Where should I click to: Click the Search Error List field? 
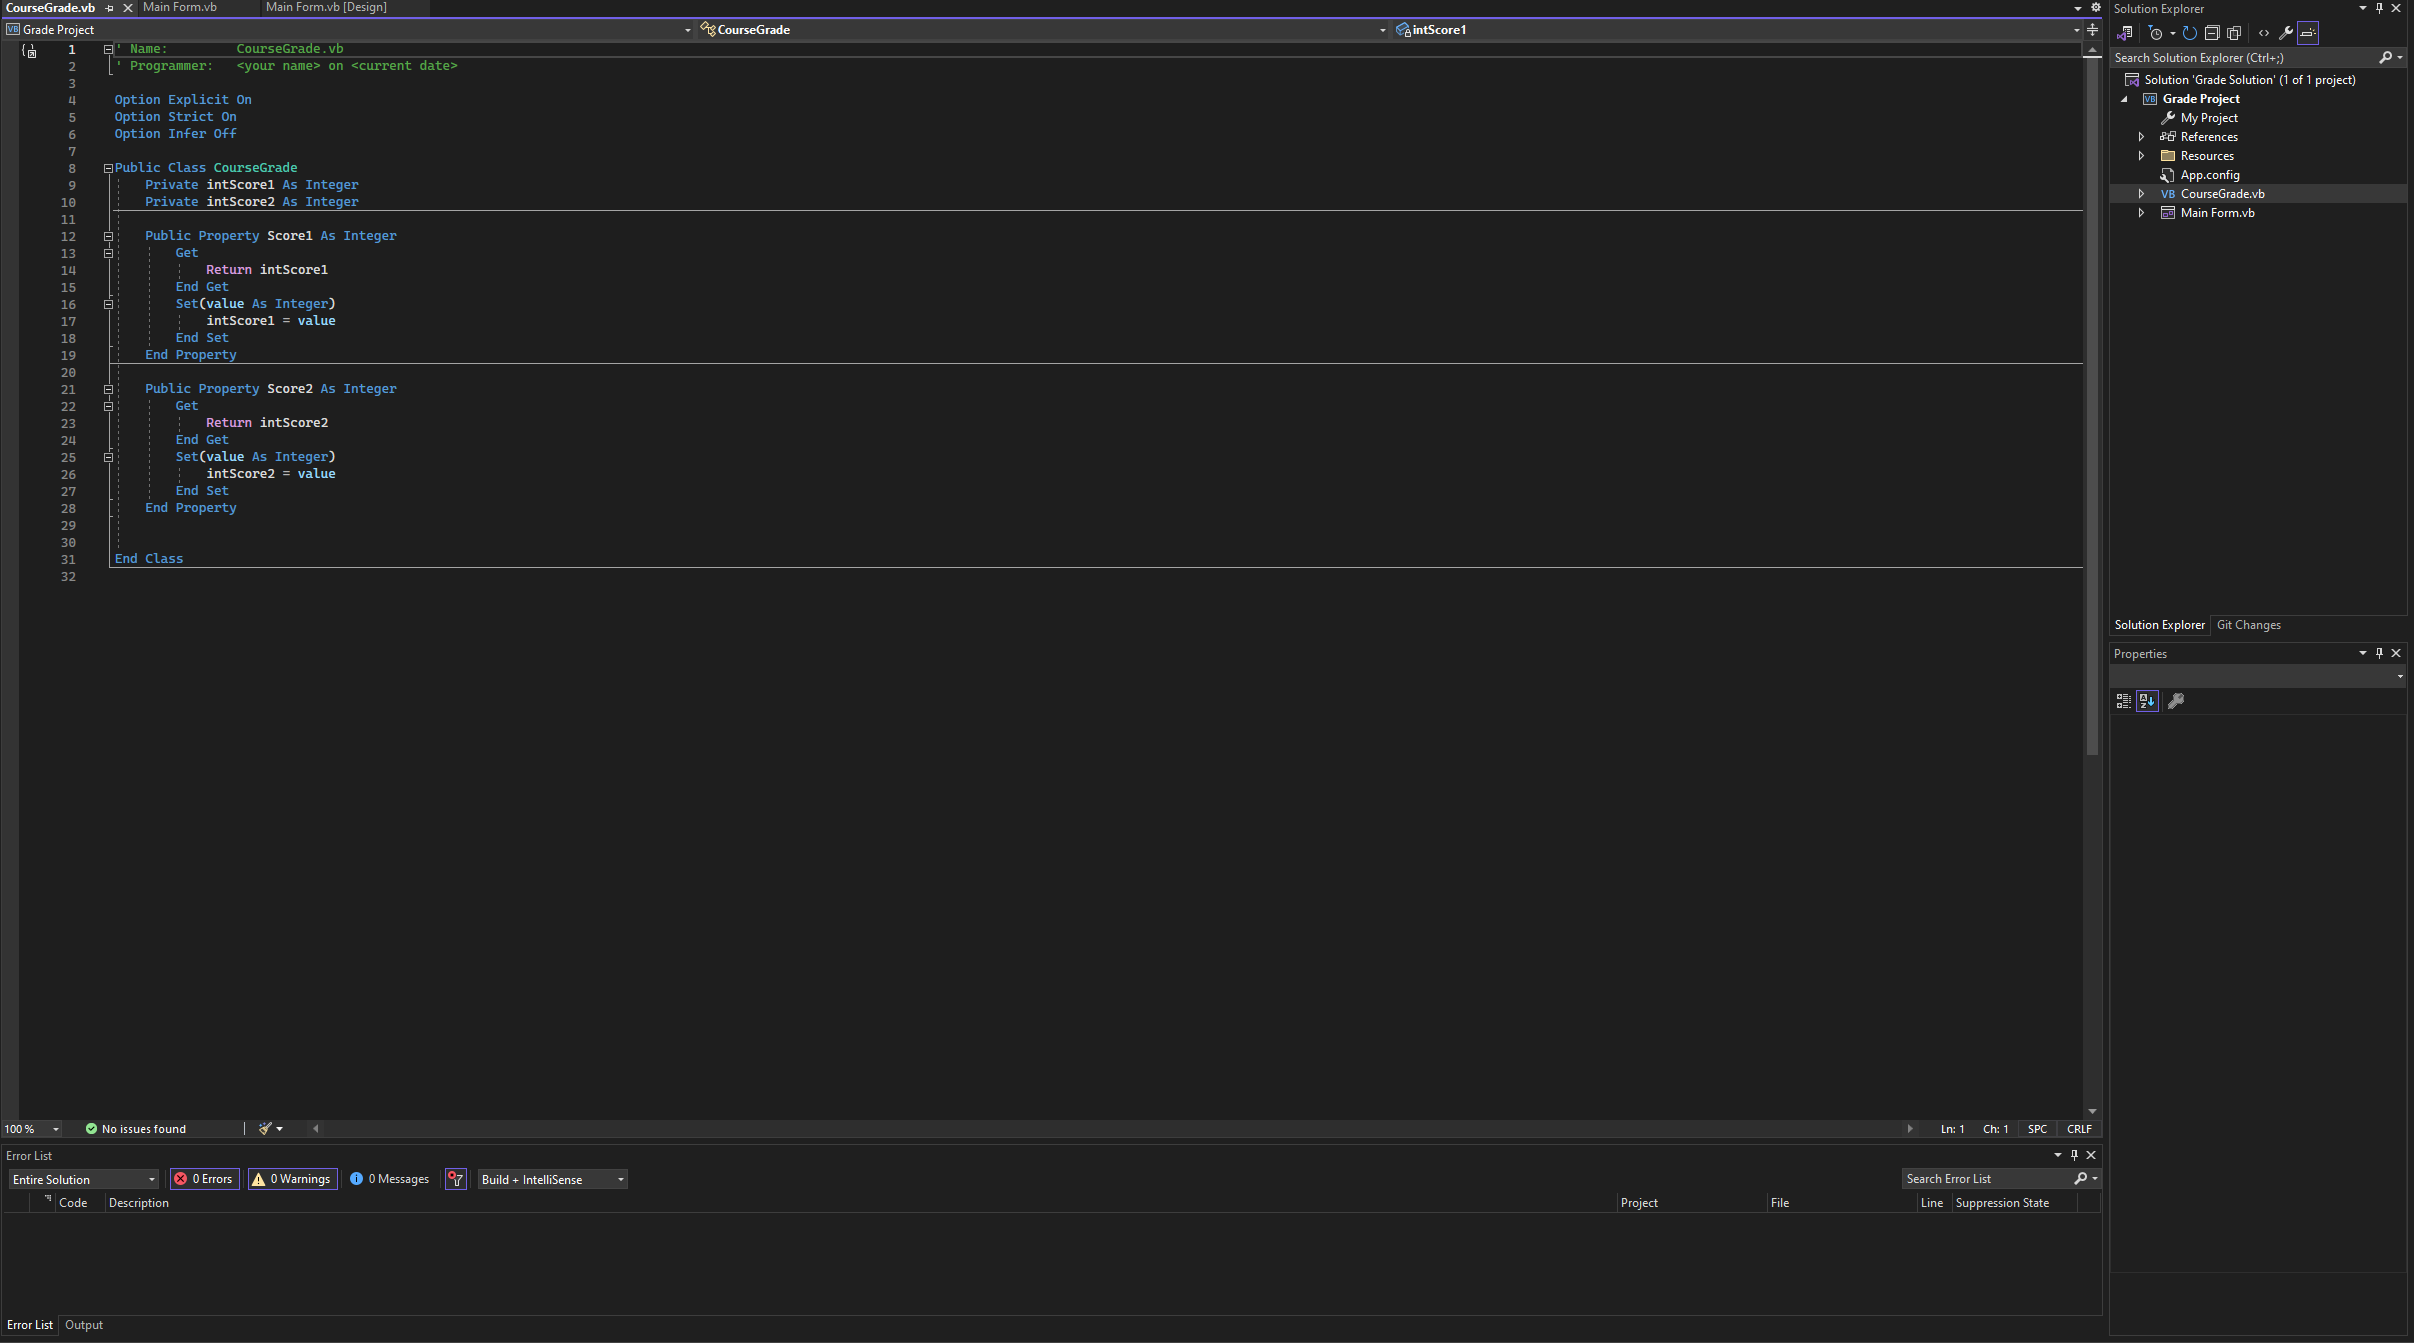pos(1985,1179)
